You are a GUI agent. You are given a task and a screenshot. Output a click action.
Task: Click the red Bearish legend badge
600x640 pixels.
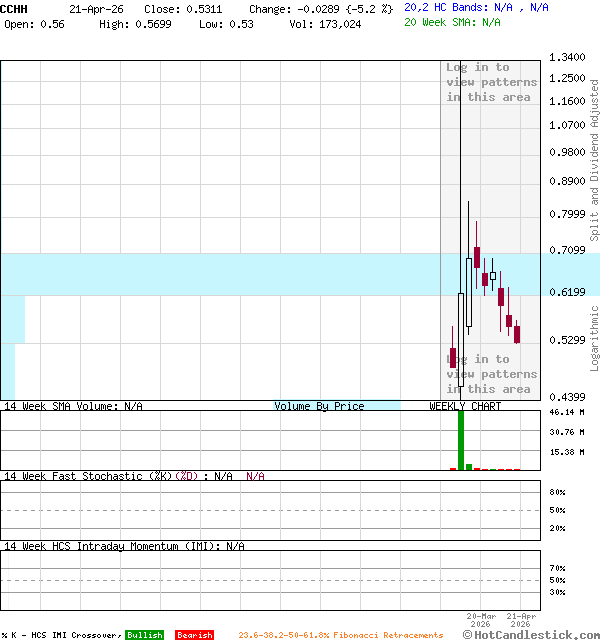[194, 635]
